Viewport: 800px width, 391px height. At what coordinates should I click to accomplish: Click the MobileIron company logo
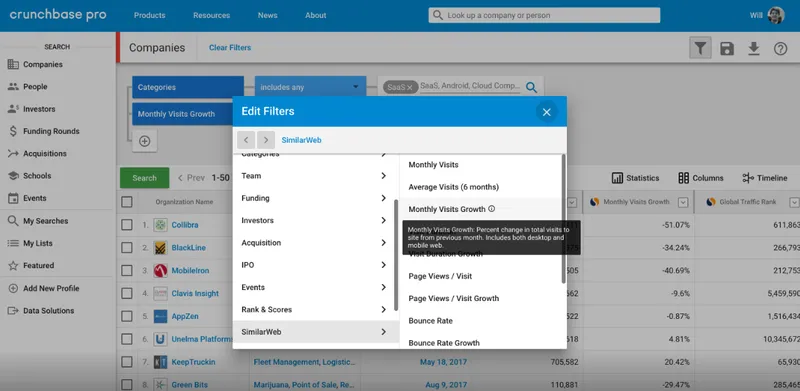click(x=160, y=271)
